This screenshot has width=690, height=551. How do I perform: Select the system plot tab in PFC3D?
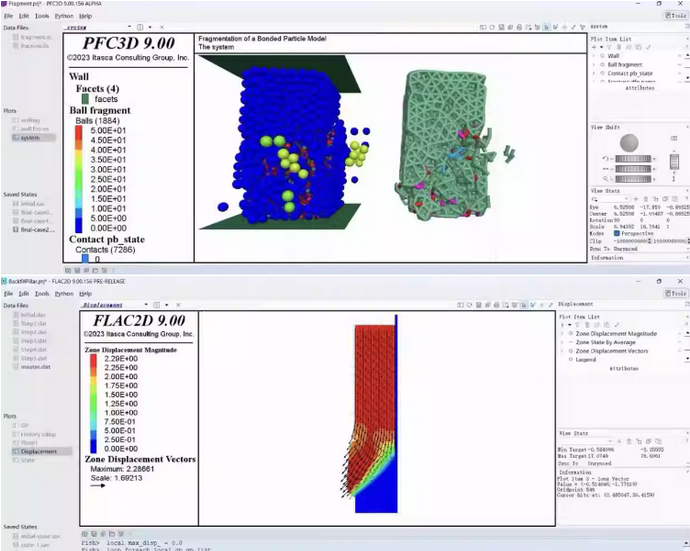[x=77, y=27]
